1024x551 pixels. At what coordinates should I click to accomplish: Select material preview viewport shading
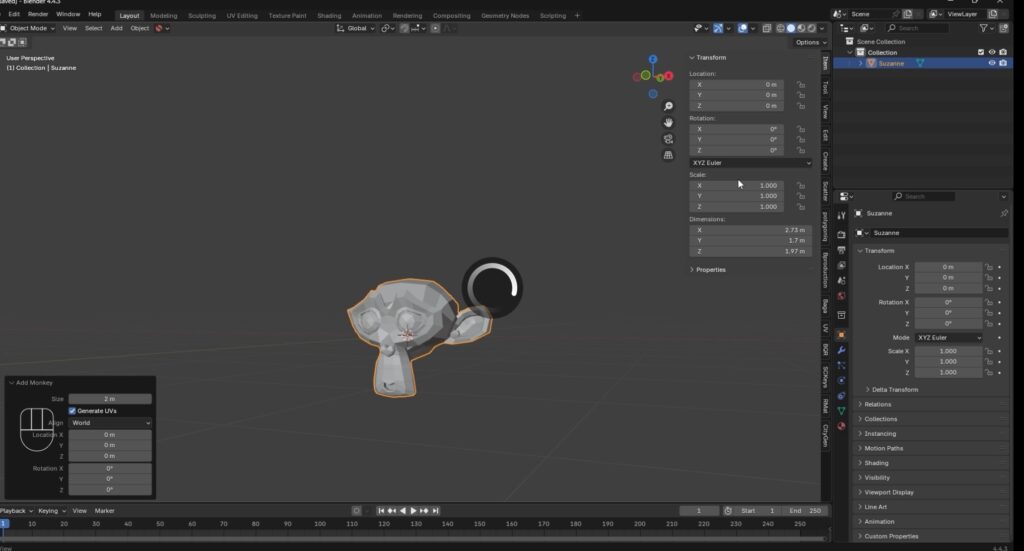click(x=801, y=28)
